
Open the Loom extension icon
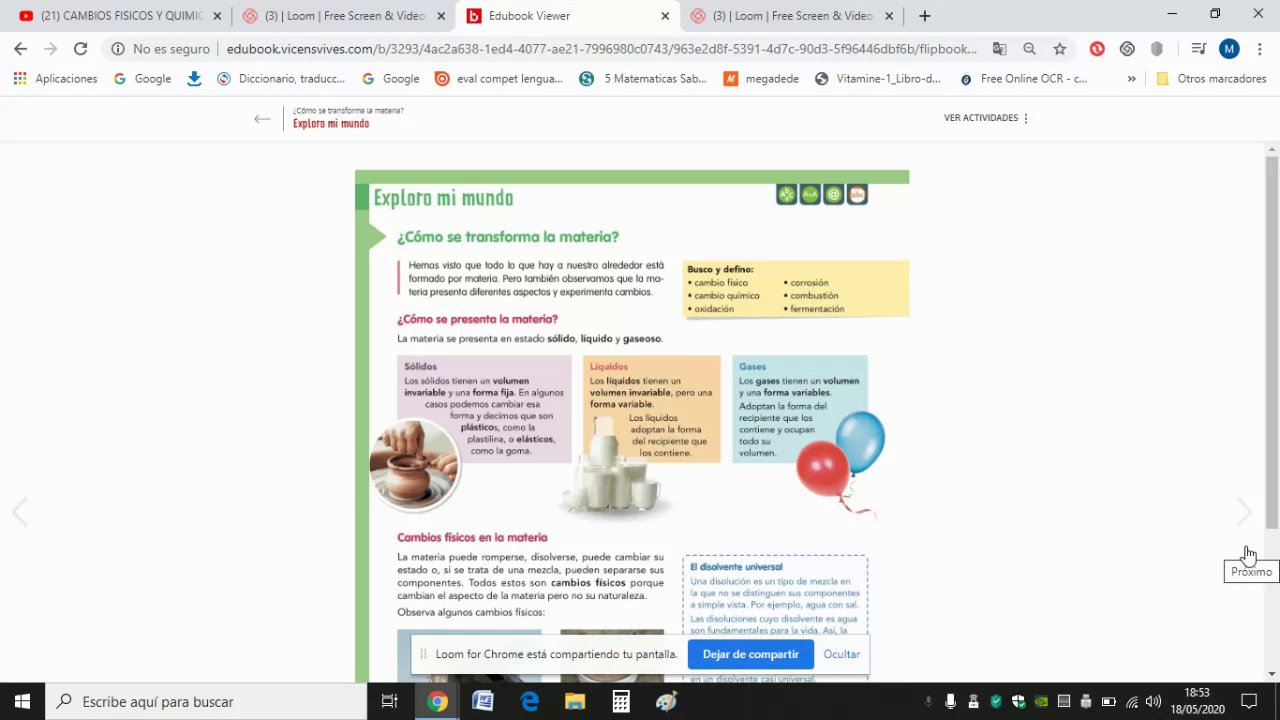[x=1127, y=48]
